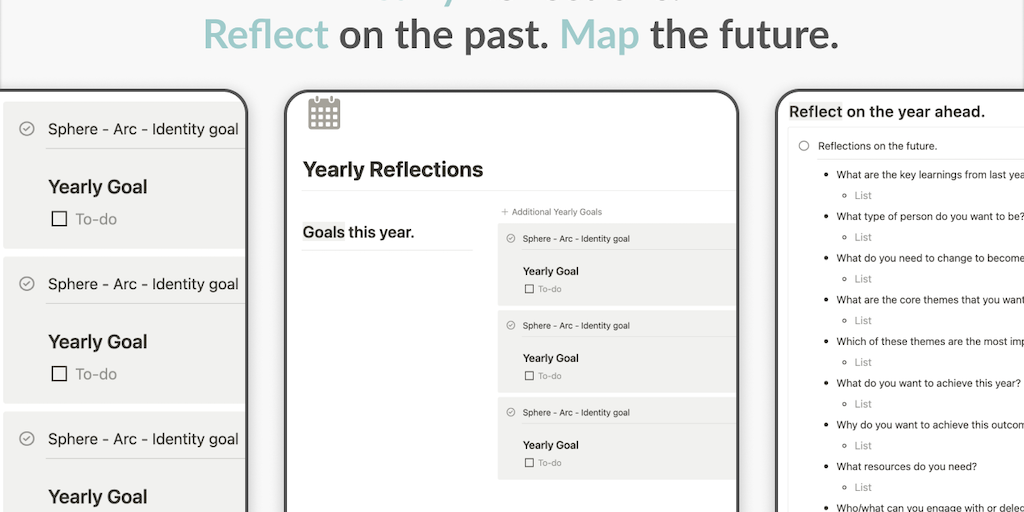This screenshot has width=1024, height=512.
Task: Click check-circle icon on top left-panel Sphere card
Action: [x=28, y=129]
